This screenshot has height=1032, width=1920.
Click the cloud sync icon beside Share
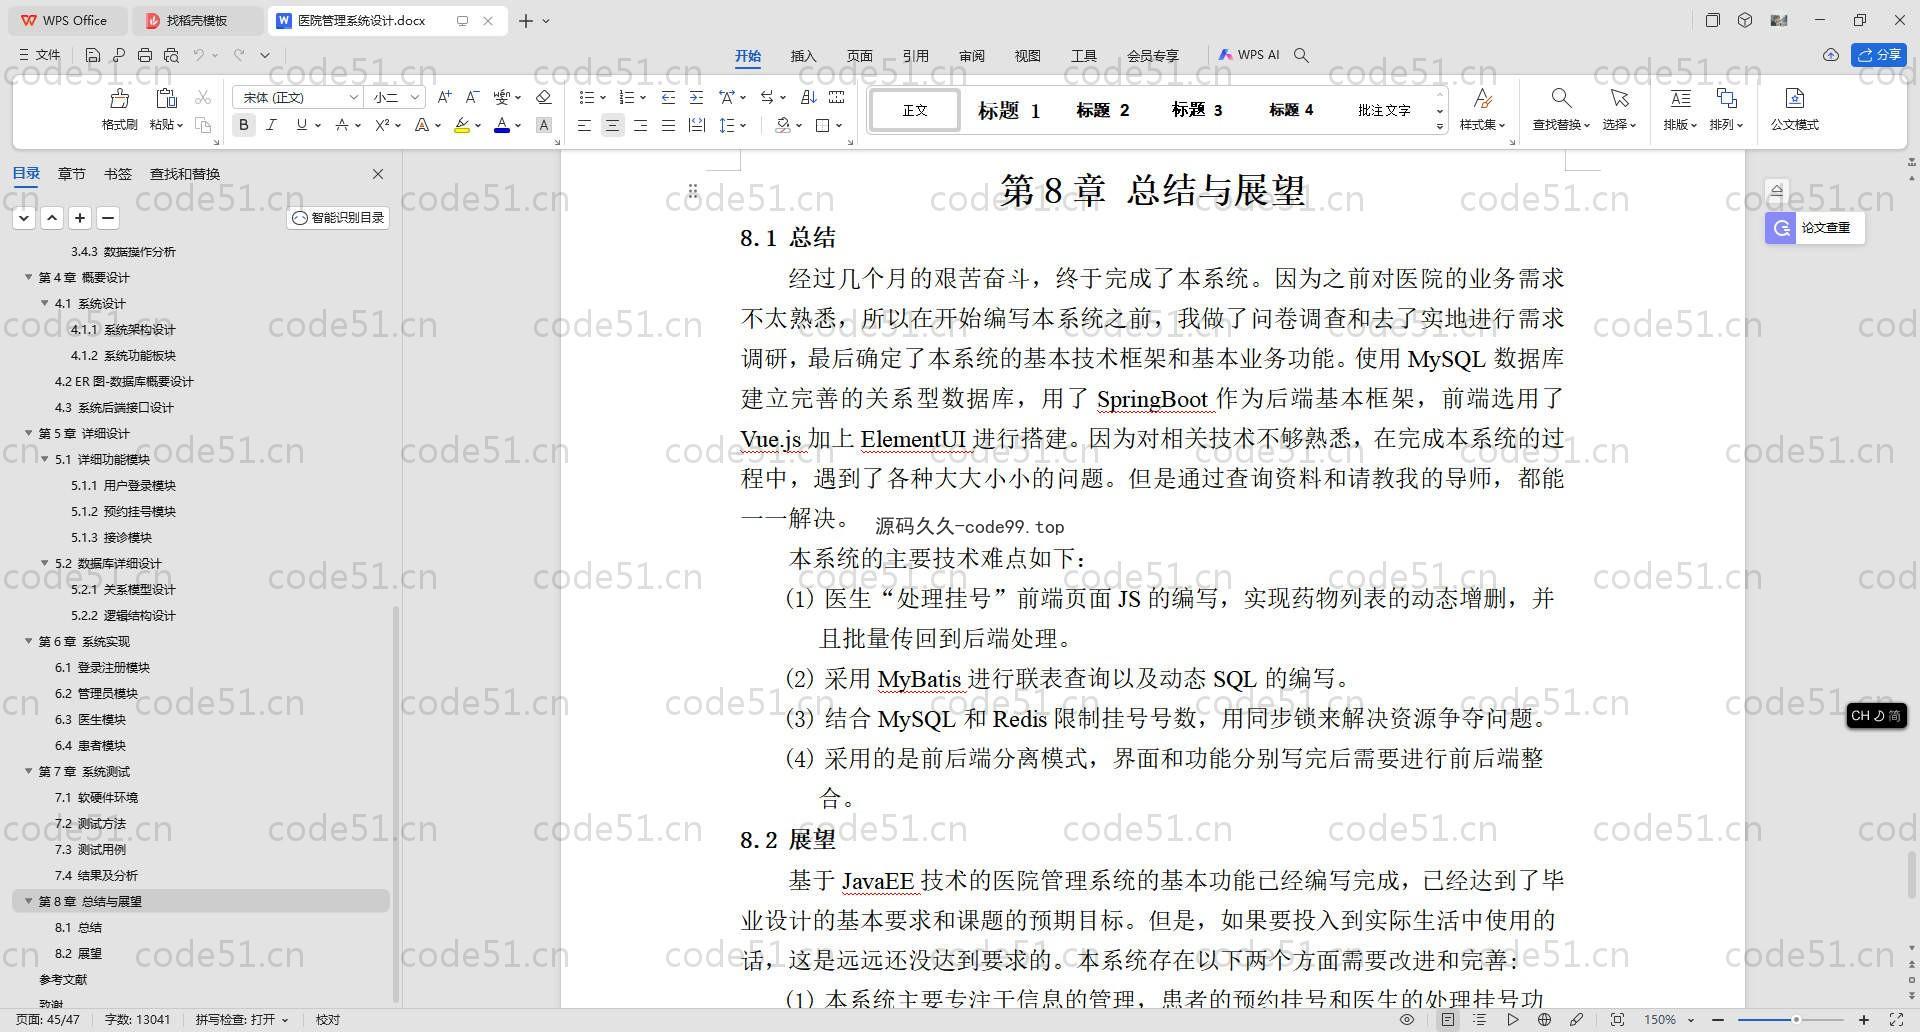1830,55
